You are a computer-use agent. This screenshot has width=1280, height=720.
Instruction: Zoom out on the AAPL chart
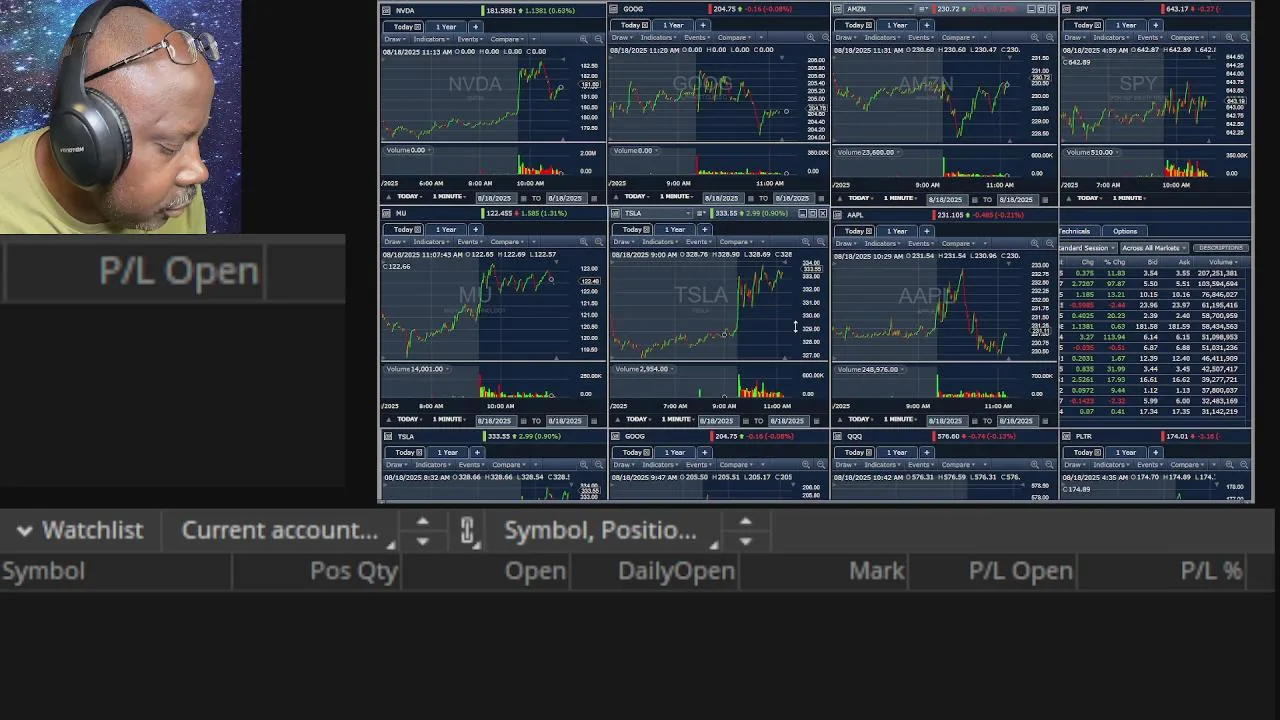pos(1050,244)
